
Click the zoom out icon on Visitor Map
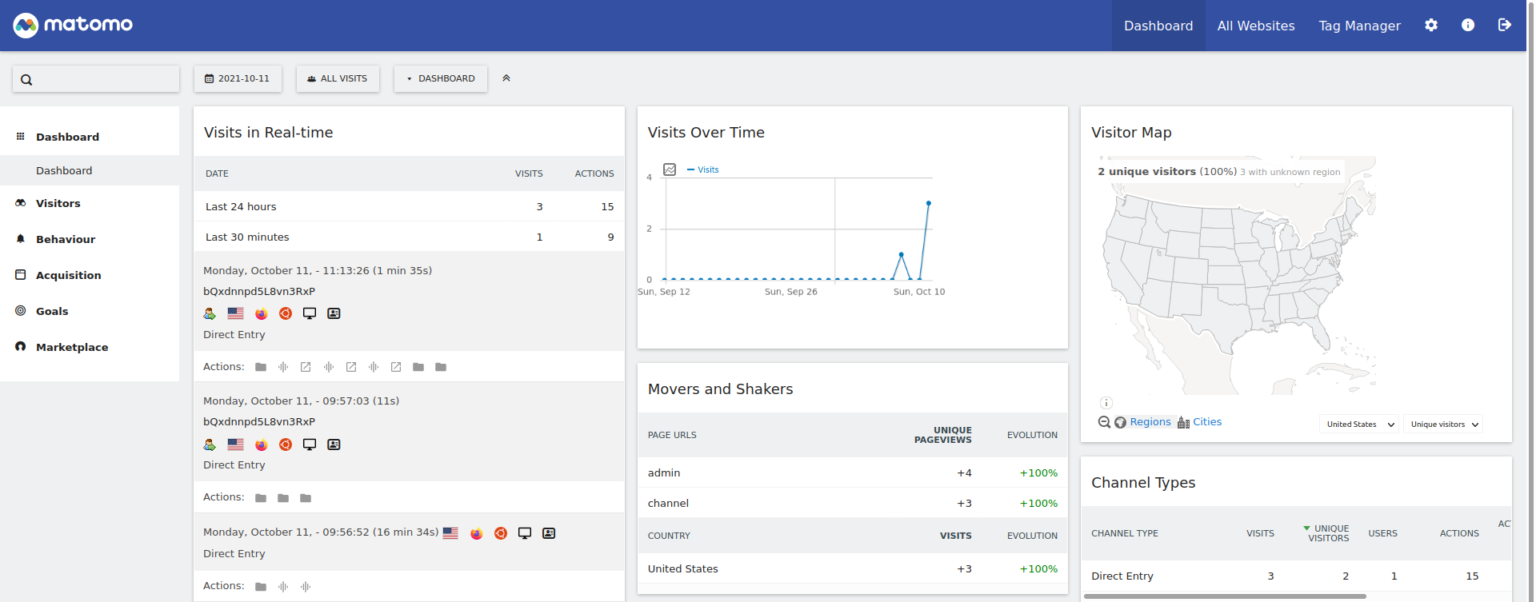pyautogui.click(x=1104, y=421)
